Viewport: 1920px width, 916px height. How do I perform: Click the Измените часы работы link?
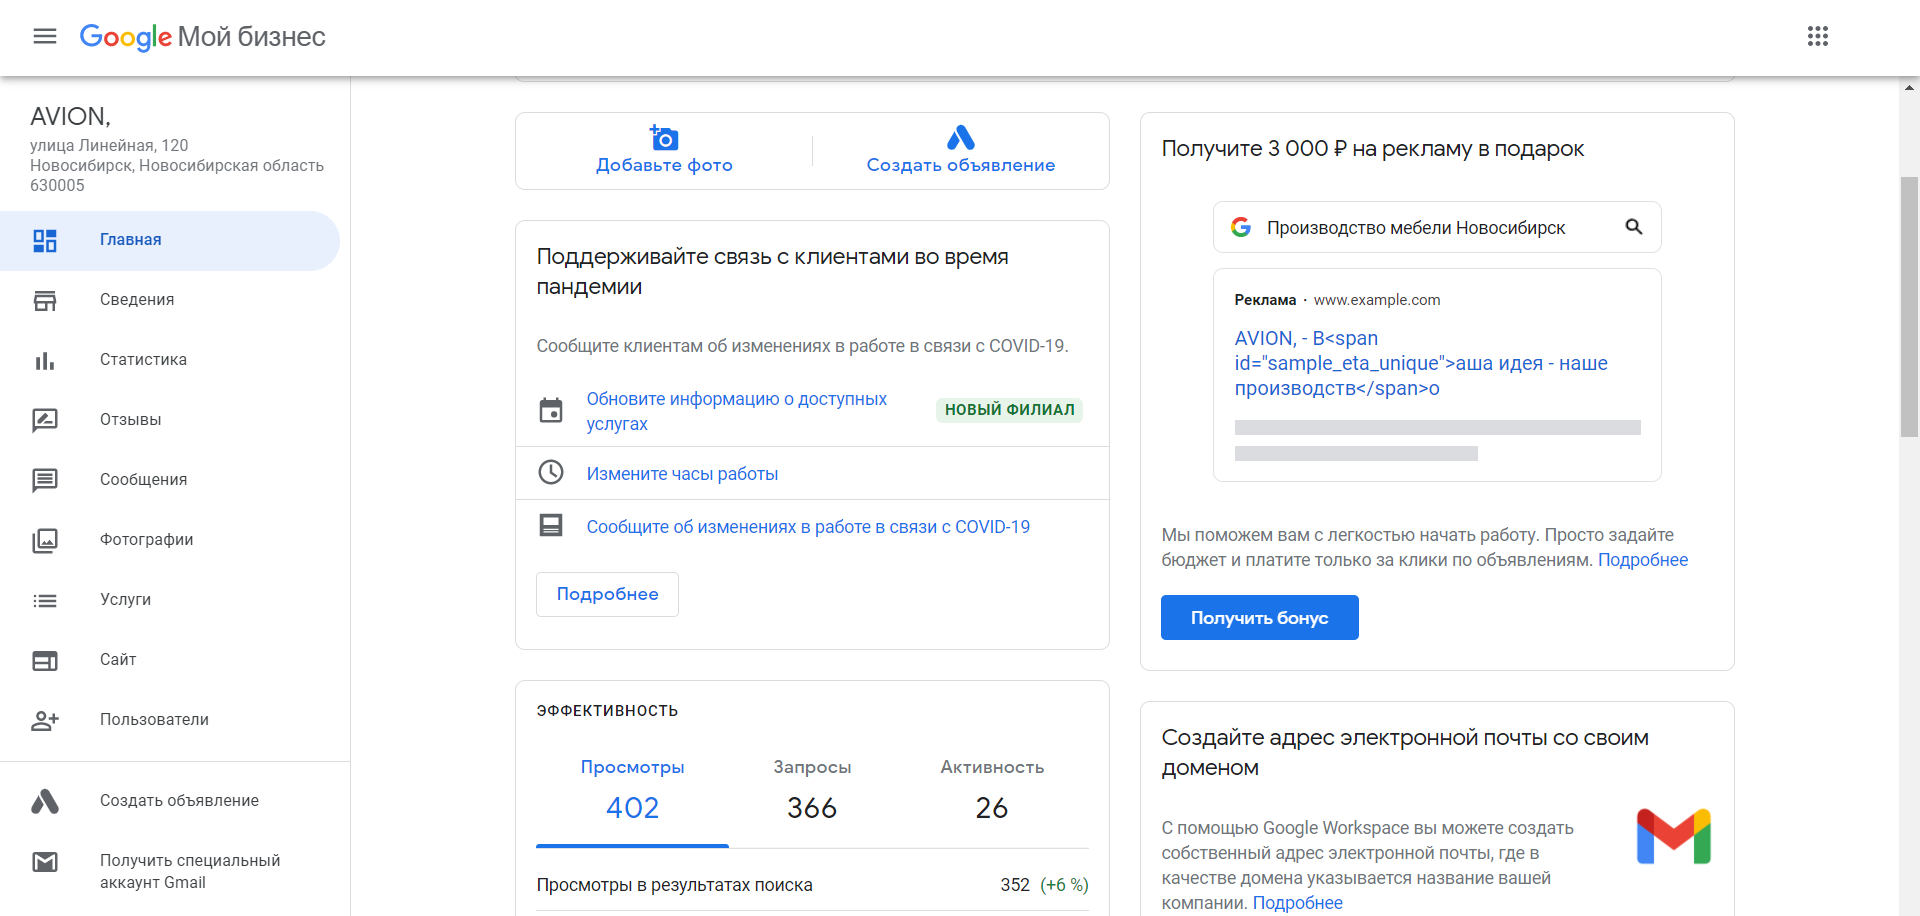point(682,474)
